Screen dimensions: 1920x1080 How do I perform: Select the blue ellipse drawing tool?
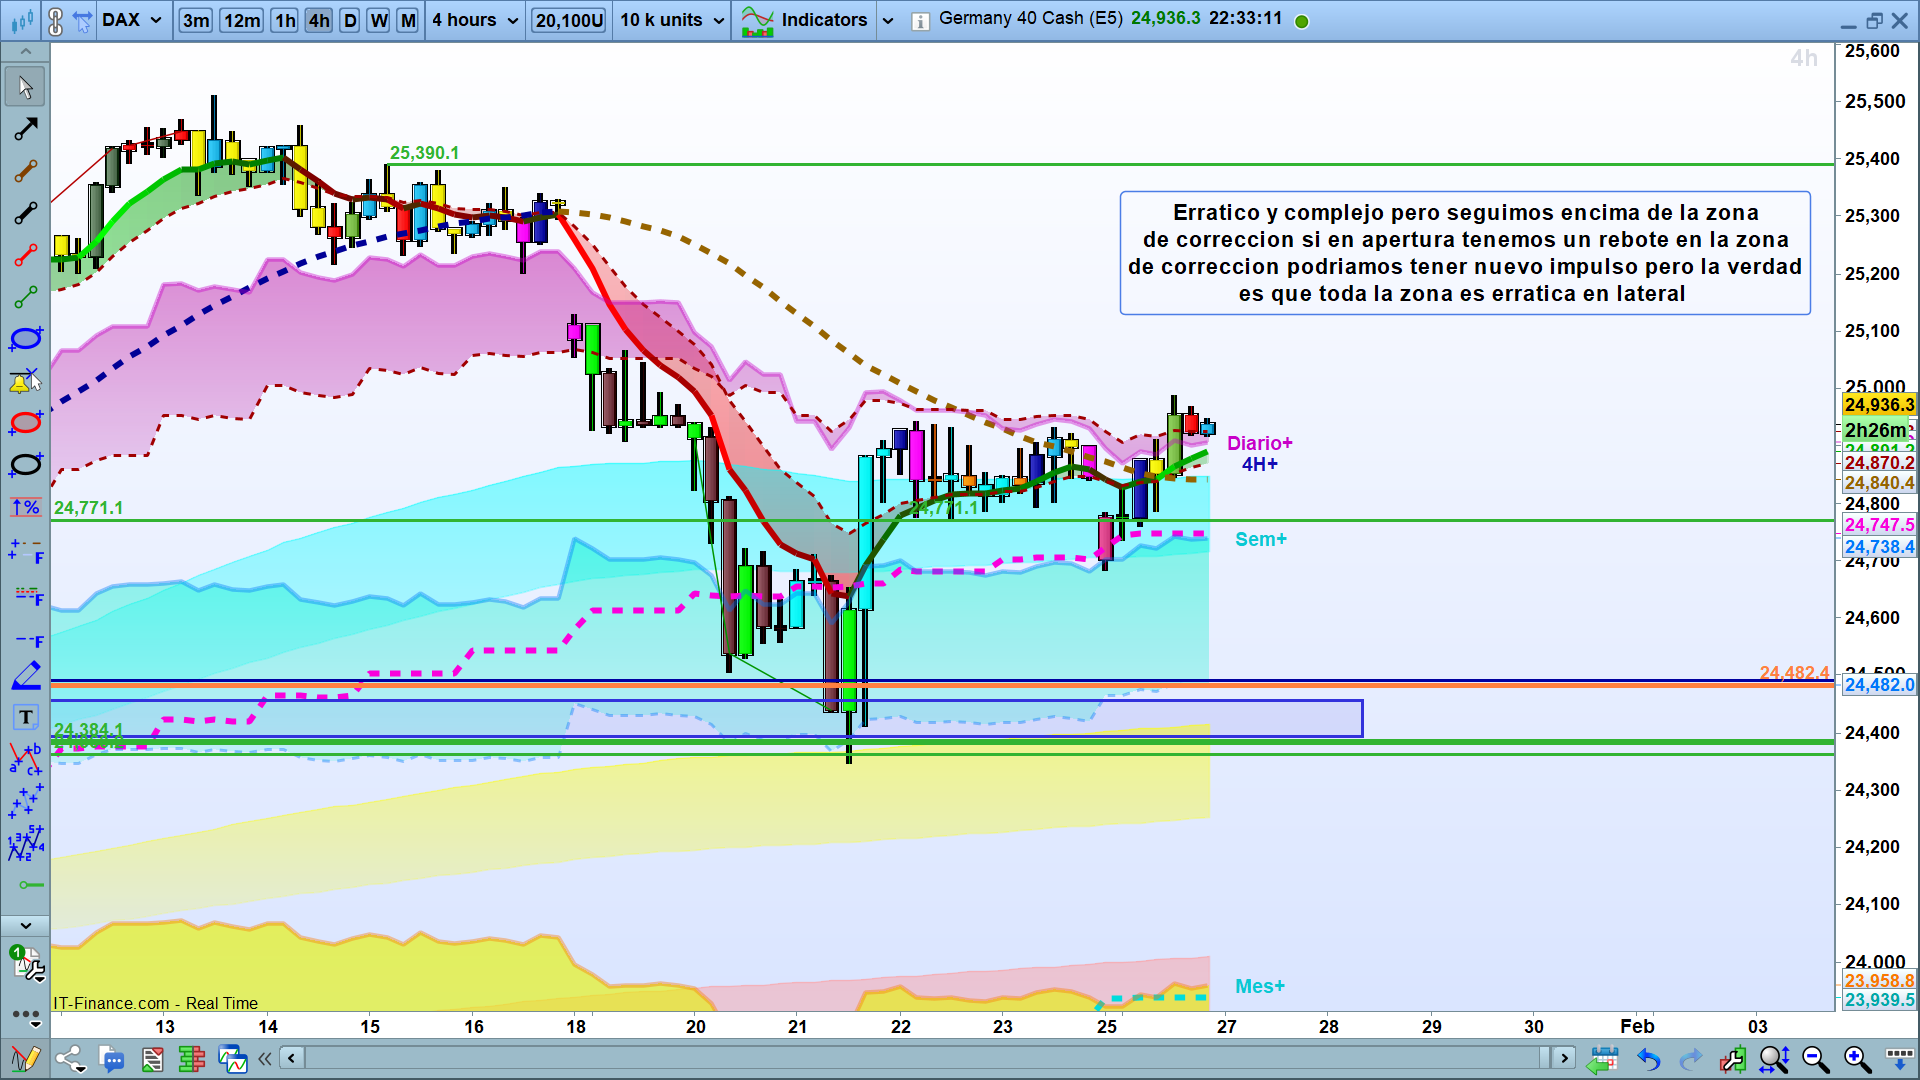tap(25, 338)
